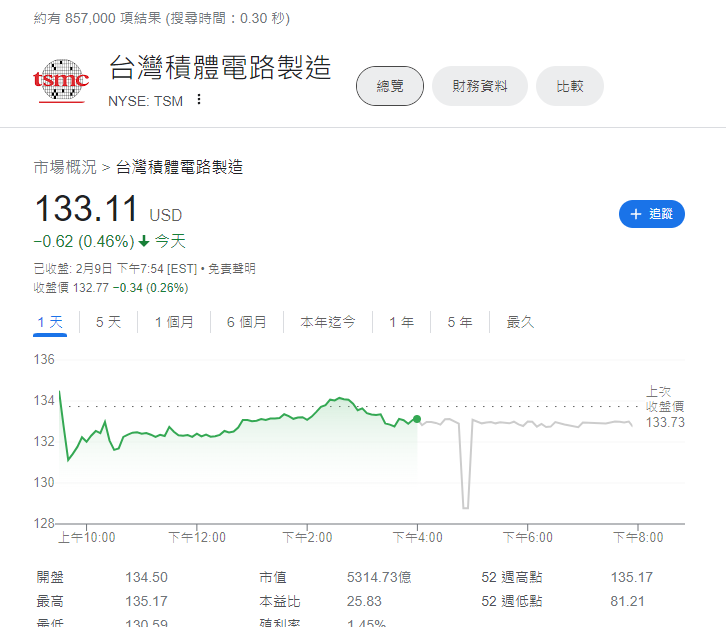The height and width of the screenshot is (627, 726).
Task: Click the 市場概況 breadcrumb link
Action: tap(65, 167)
